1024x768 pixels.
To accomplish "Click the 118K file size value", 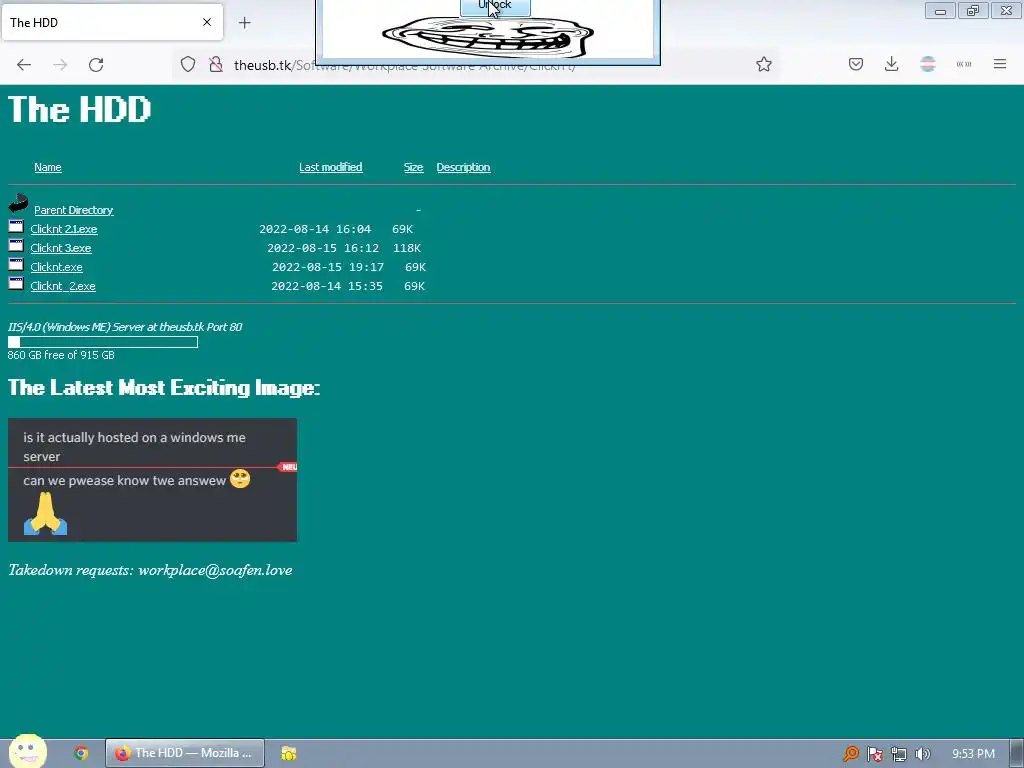I will (407, 248).
